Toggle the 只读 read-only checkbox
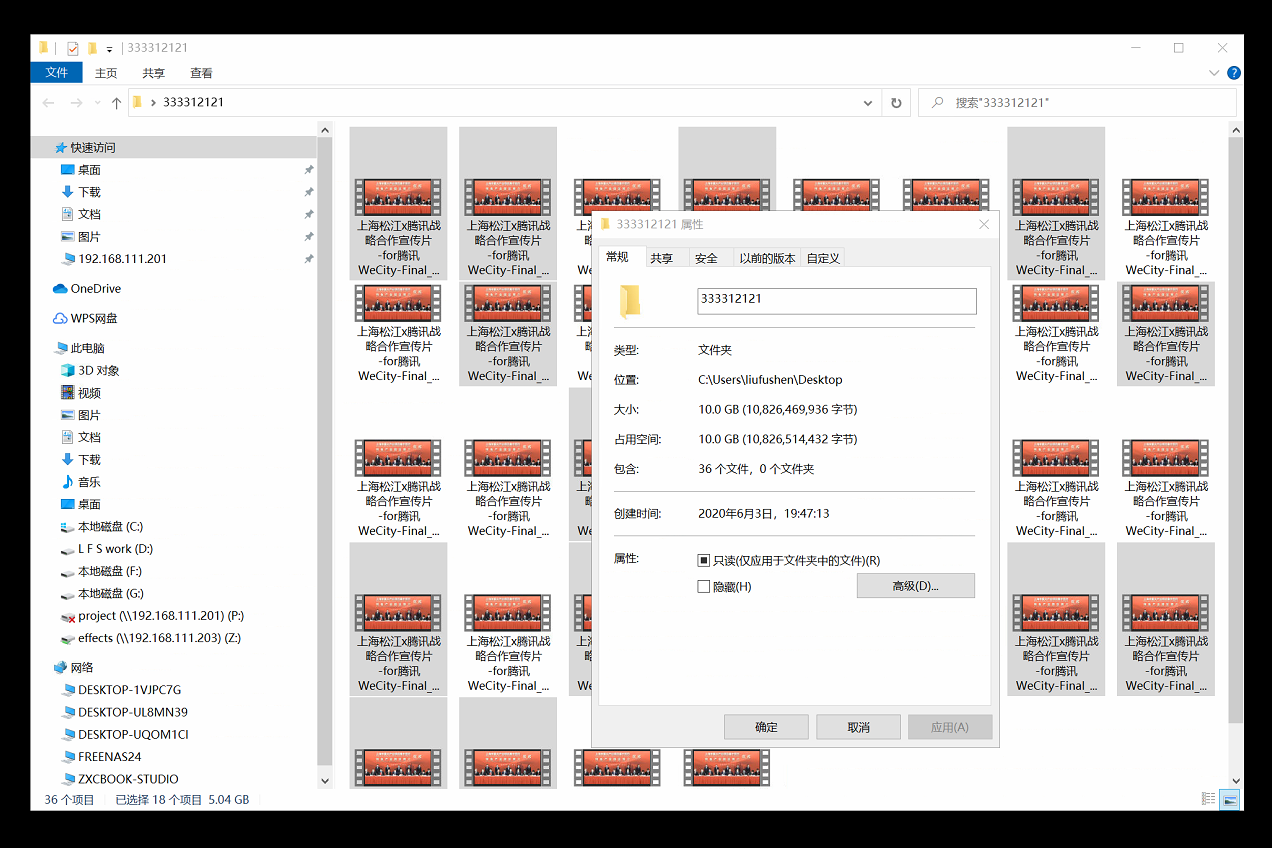The width and height of the screenshot is (1272, 848). pyautogui.click(x=704, y=561)
